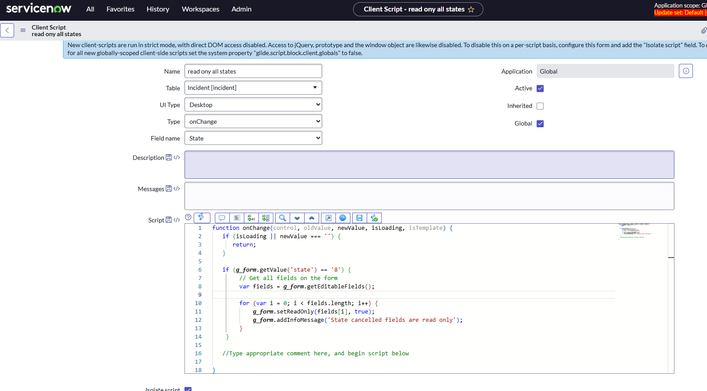Click the script editor minimap

(635, 230)
